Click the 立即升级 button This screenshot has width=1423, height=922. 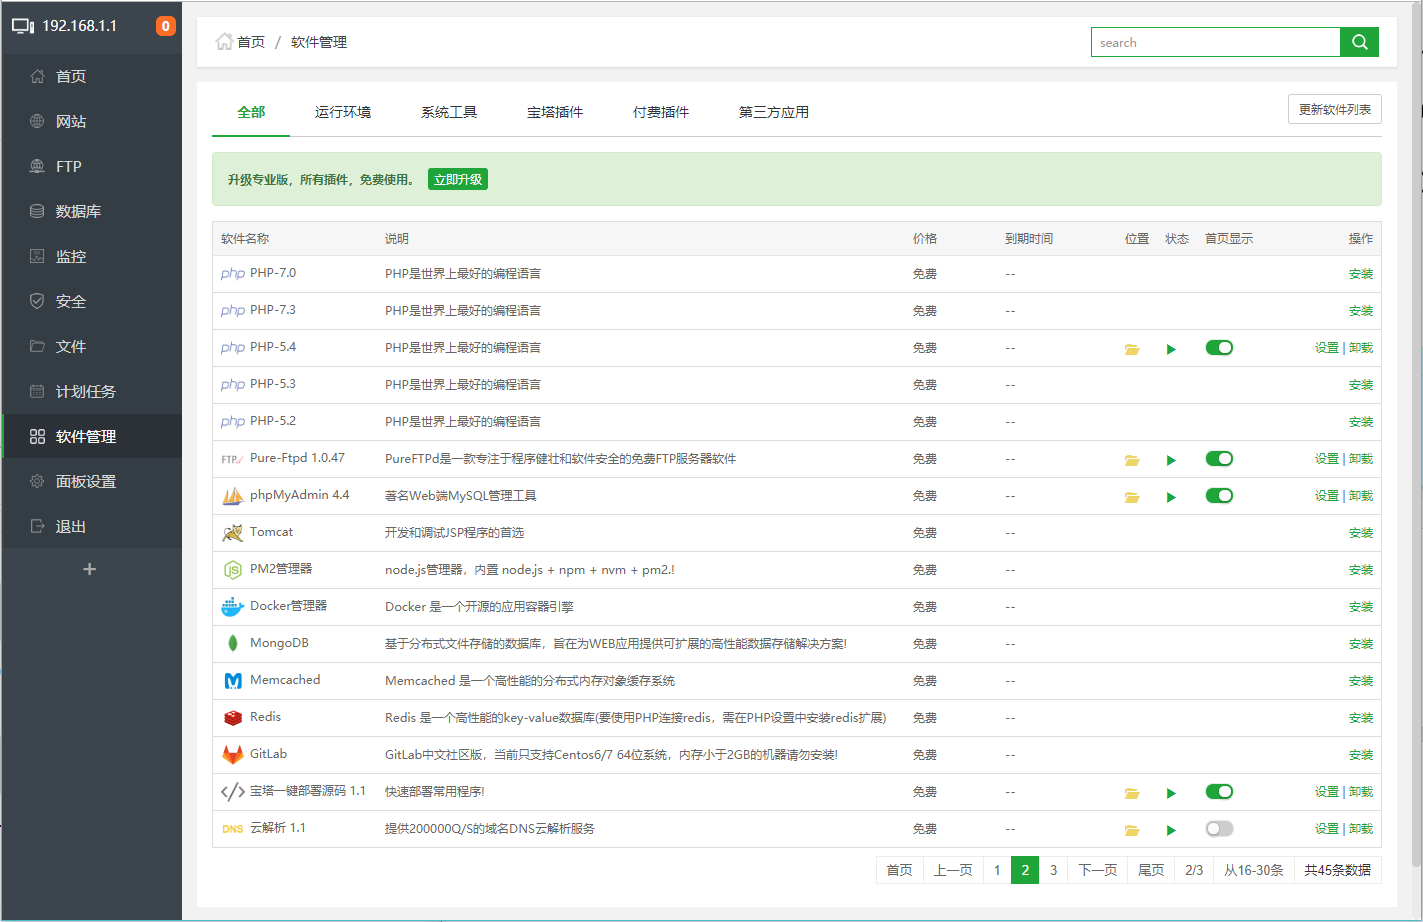[x=457, y=179]
